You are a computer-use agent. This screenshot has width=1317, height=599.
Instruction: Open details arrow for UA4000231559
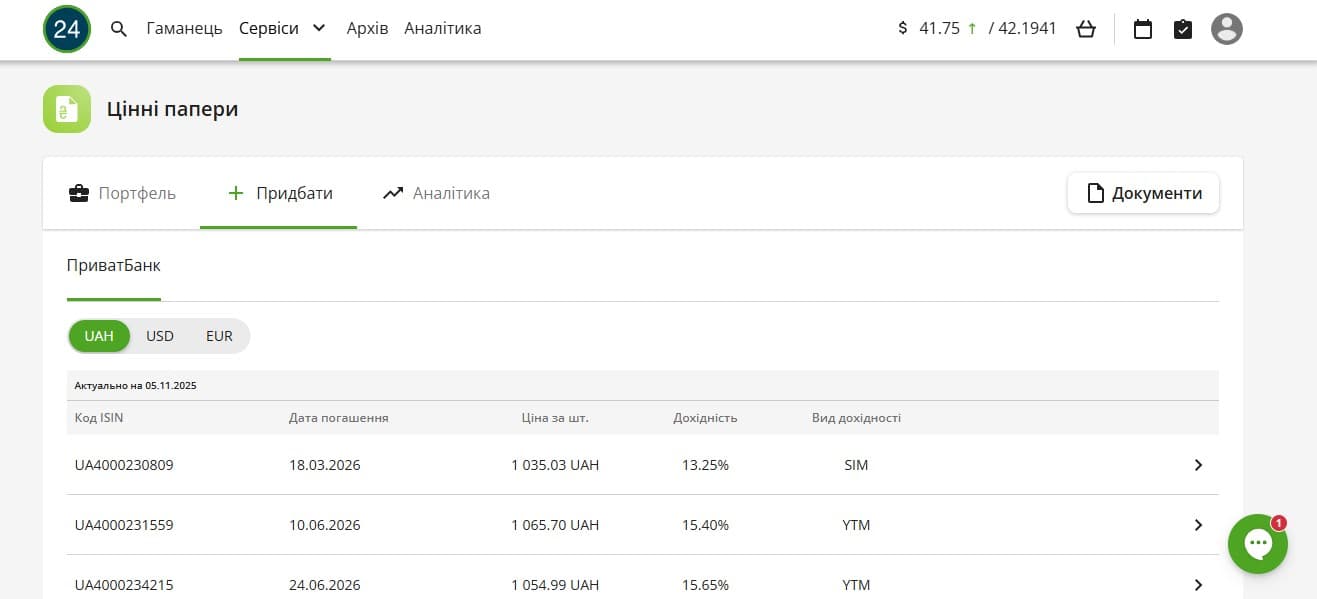pyautogui.click(x=1198, y=525)
